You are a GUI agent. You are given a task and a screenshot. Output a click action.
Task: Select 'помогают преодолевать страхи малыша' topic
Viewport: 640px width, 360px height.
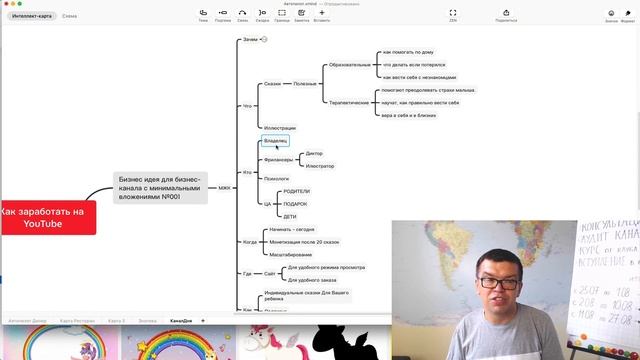[428, 90]
